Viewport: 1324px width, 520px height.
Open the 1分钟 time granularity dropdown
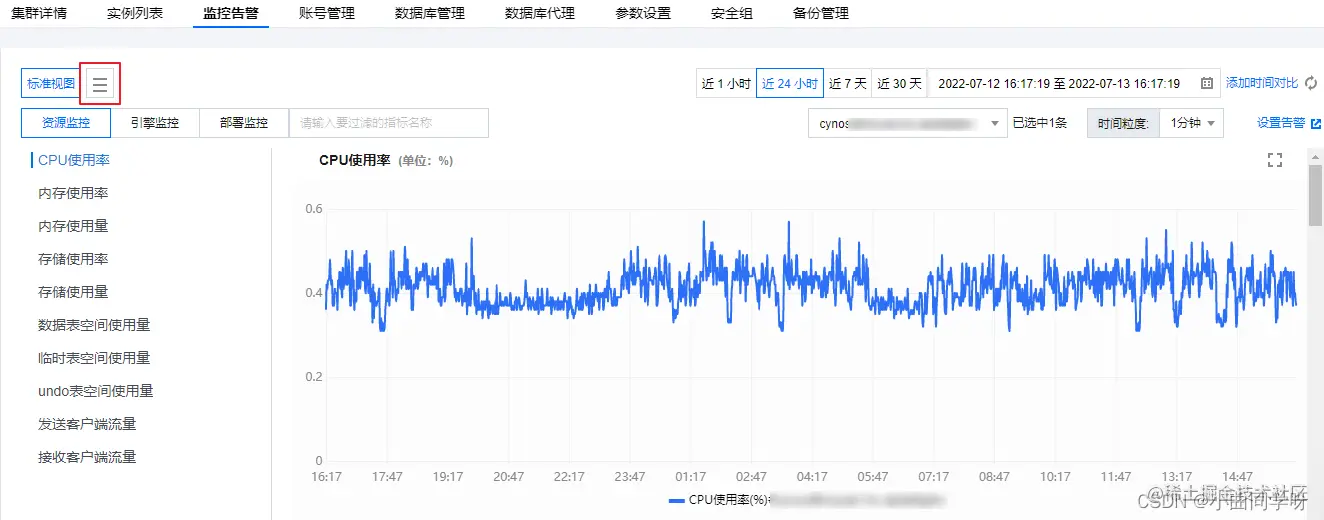1191,123
